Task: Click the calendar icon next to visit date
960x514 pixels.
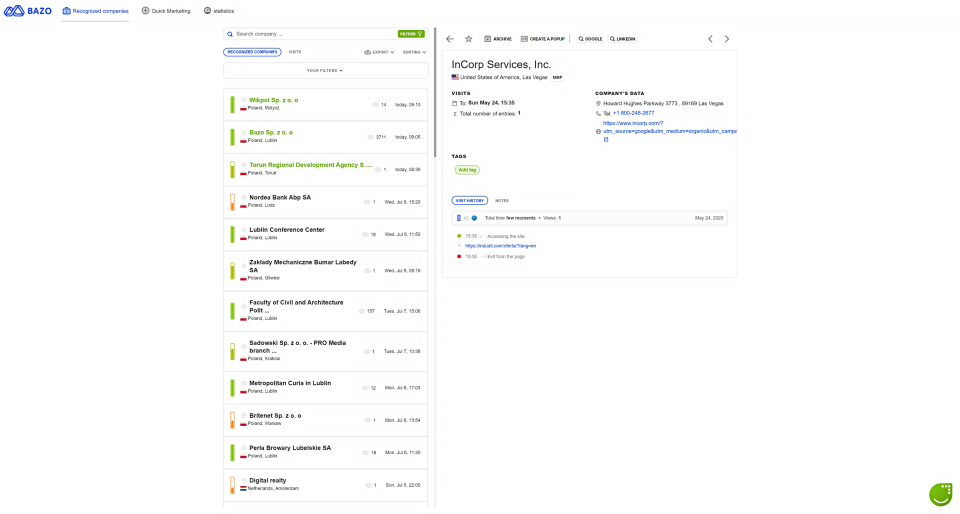Action: (x=454, y=103)
